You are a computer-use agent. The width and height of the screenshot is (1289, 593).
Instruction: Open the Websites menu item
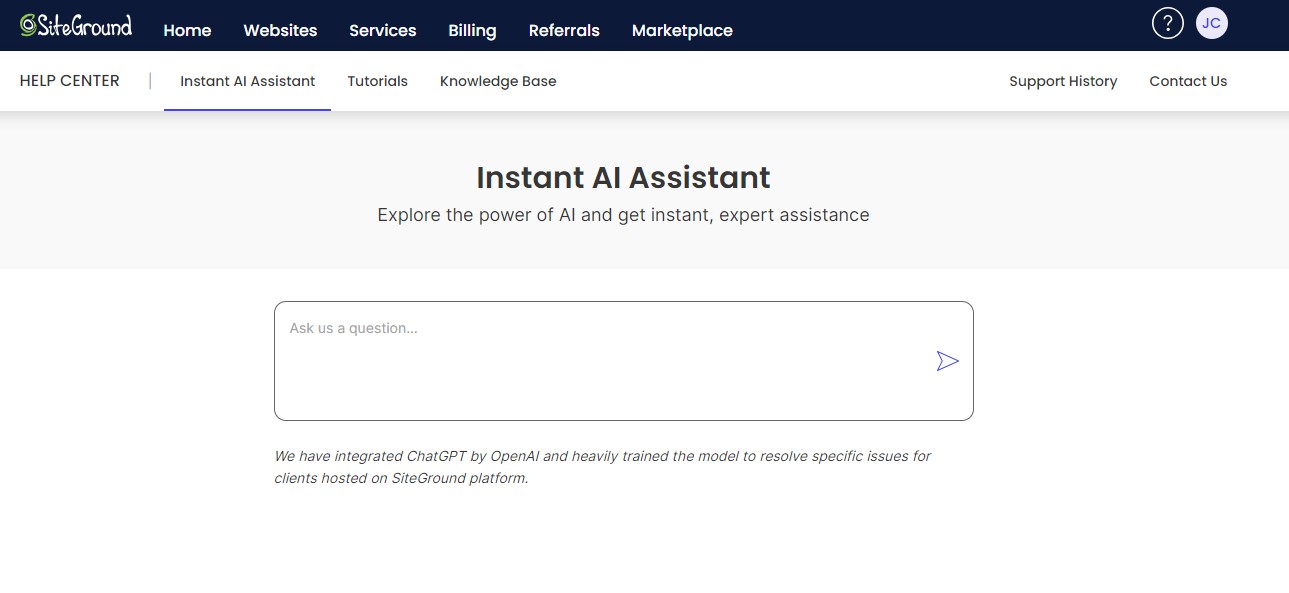coord(280,30)
